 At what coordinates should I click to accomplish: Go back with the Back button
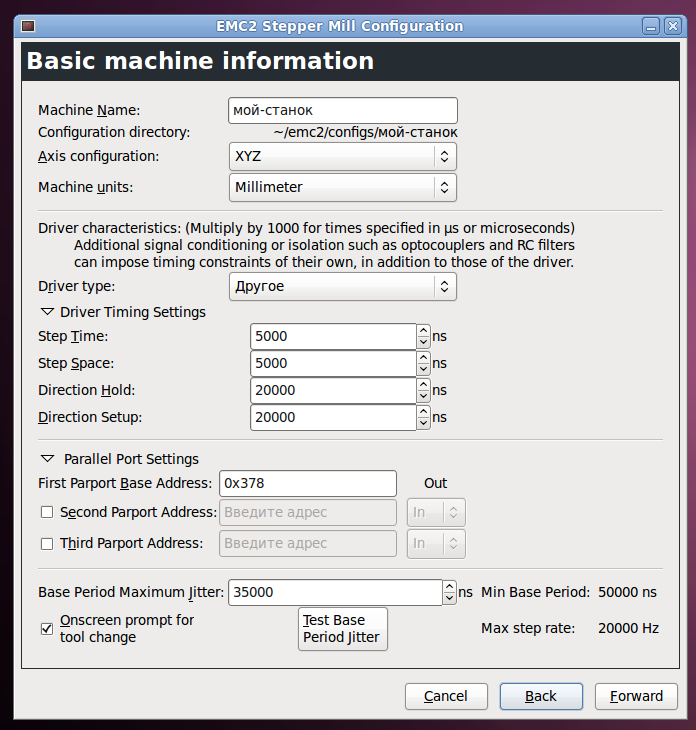coord(541,696)
